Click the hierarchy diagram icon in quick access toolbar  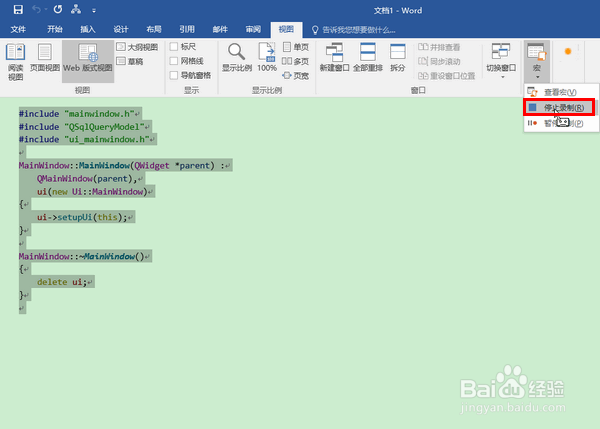76,9
